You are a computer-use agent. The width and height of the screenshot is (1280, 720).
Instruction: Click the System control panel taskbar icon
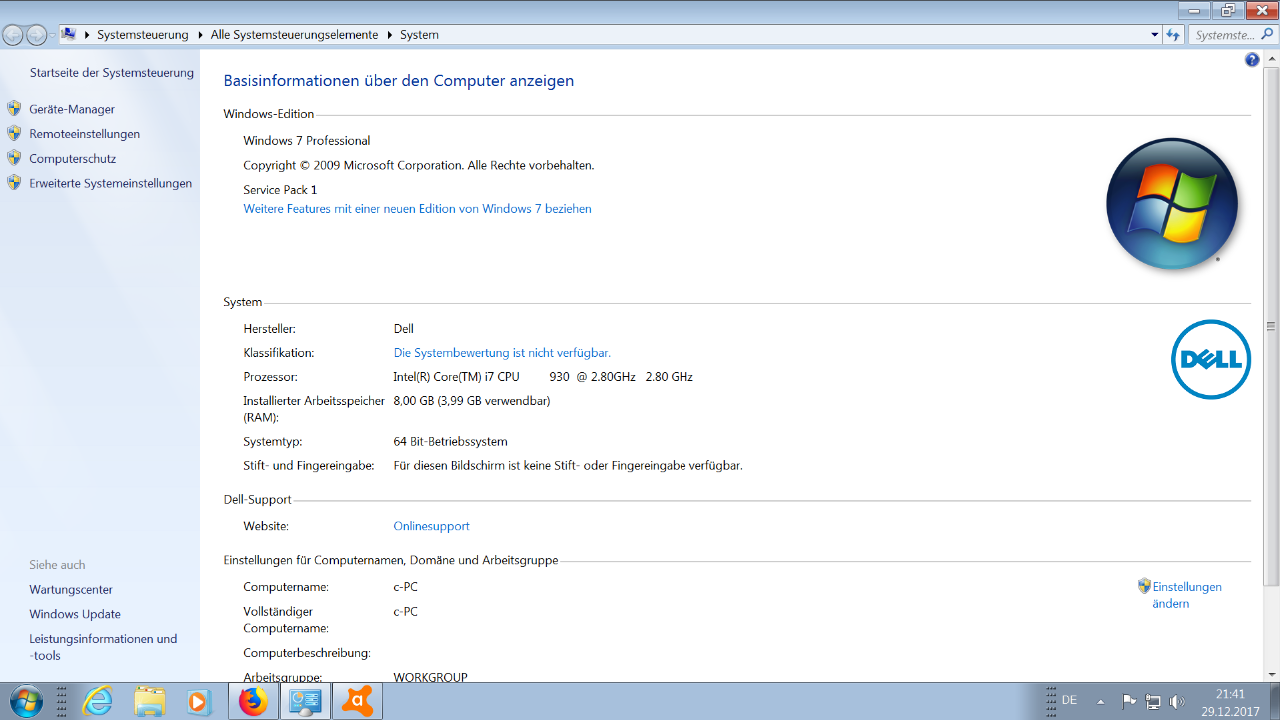[304, 701]
